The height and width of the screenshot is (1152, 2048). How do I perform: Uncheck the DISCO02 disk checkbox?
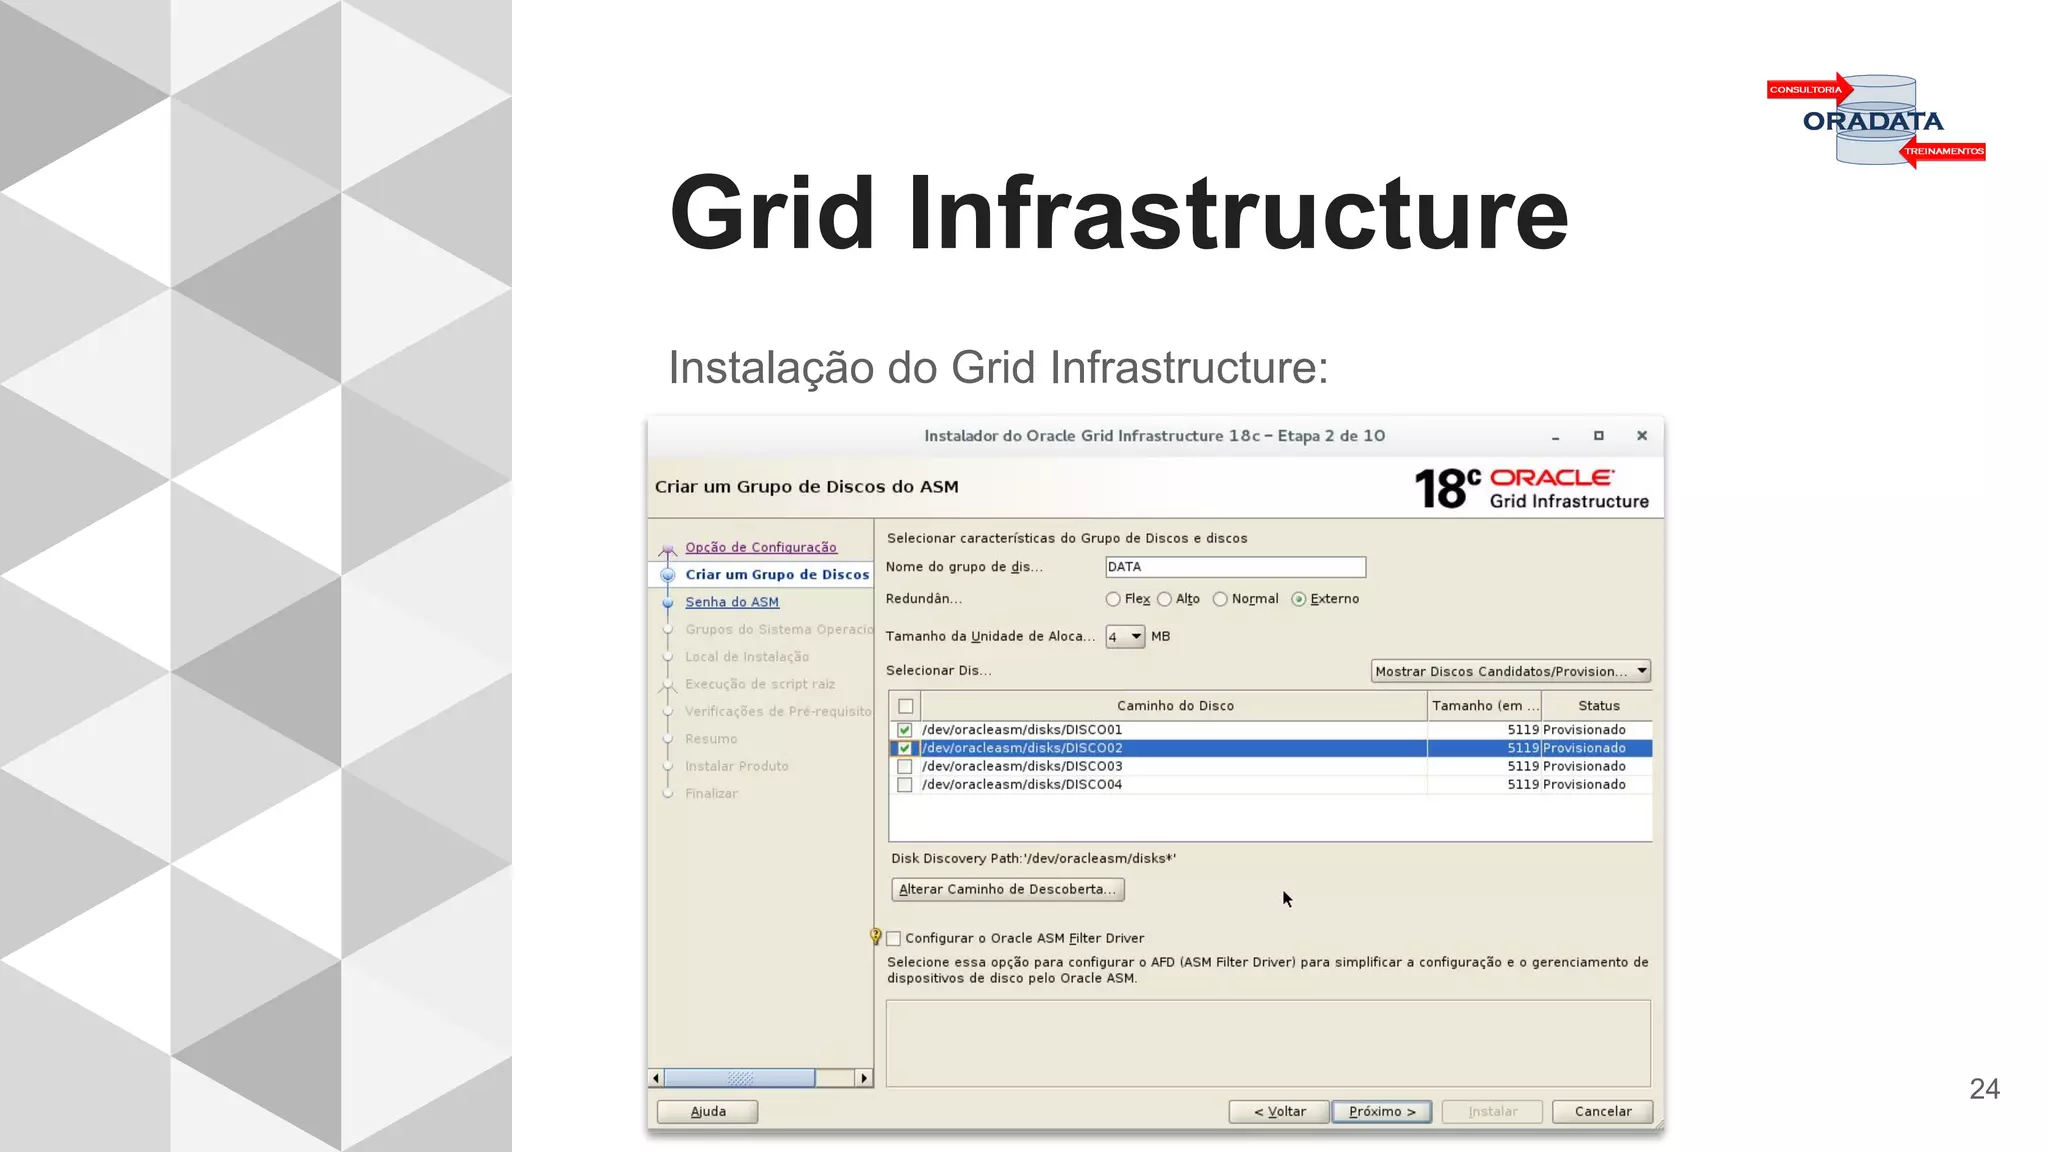[905, 748]
